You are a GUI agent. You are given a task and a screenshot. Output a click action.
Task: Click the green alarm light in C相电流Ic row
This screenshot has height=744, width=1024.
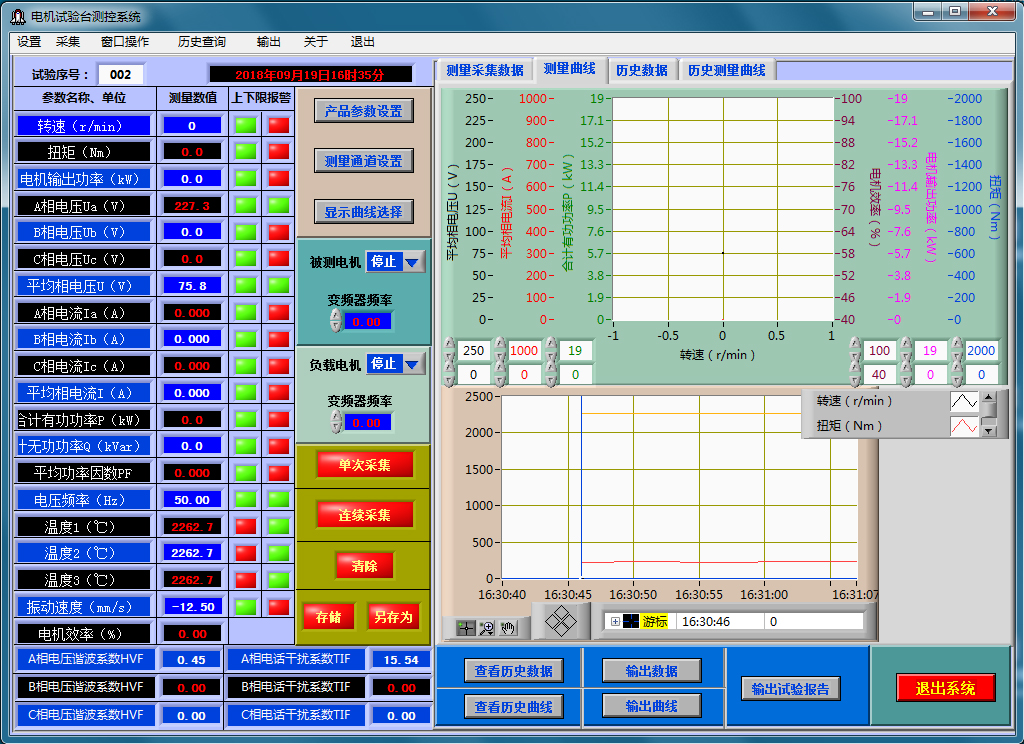(246, 366)
